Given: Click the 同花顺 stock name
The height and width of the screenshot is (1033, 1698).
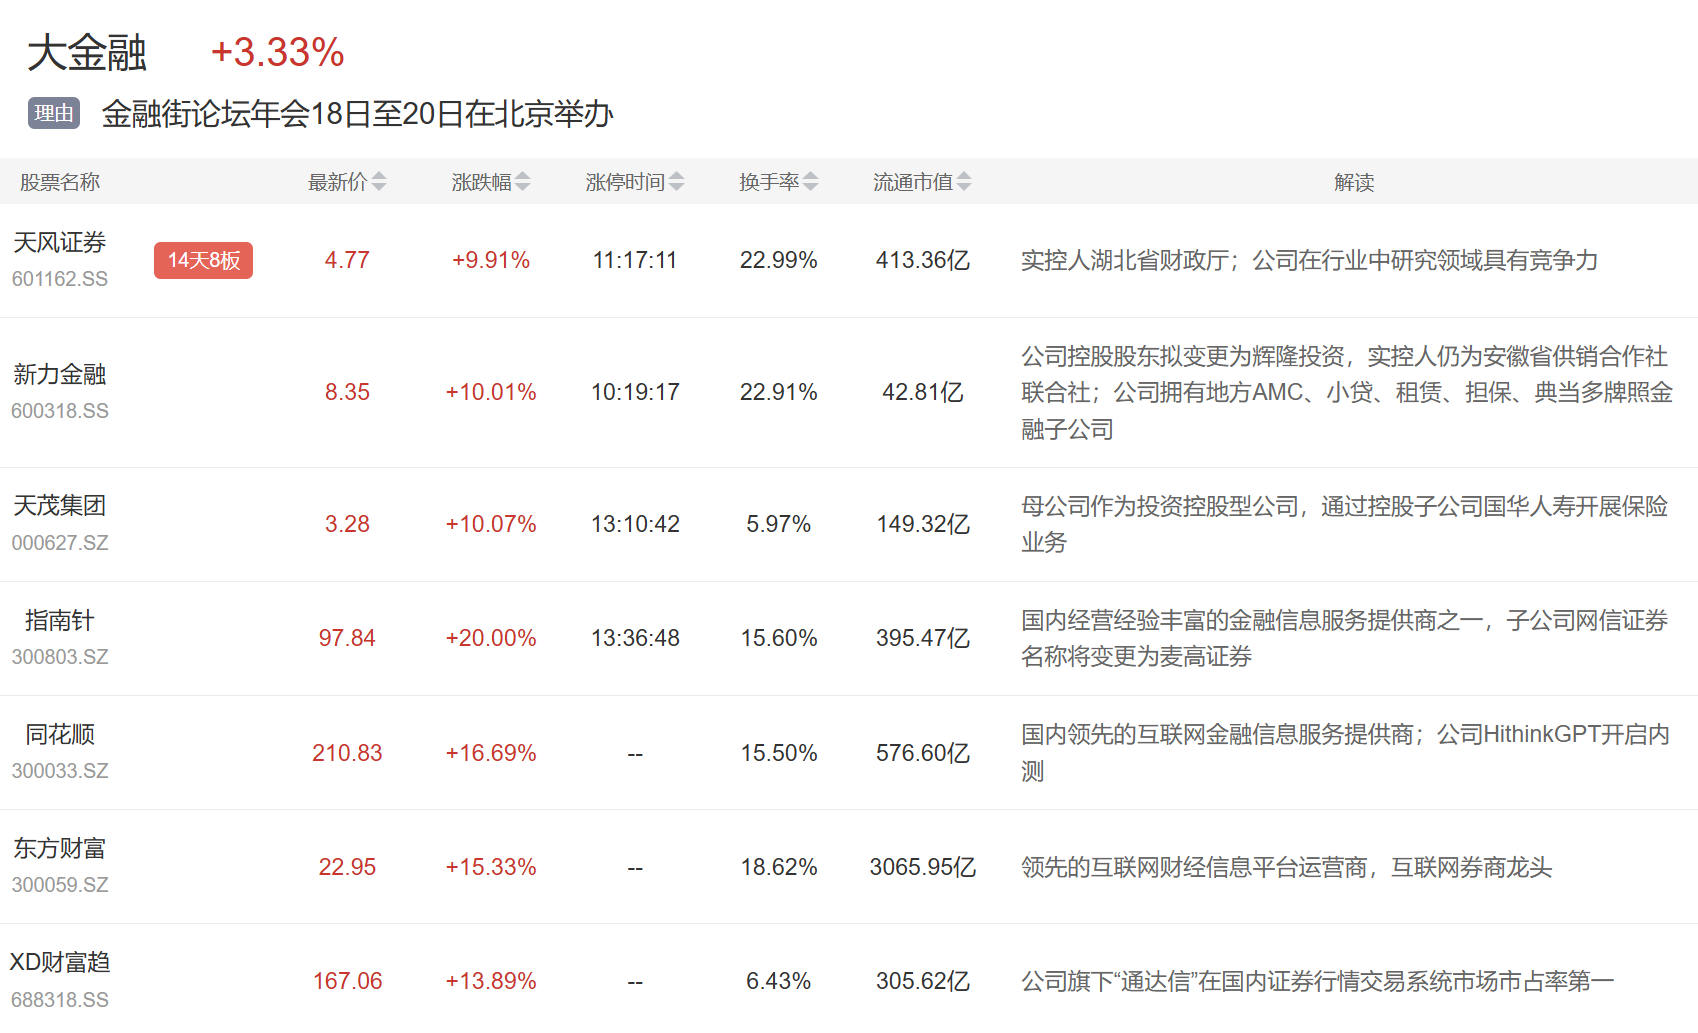Looking at the screenshot, I should tap(60, 735).
